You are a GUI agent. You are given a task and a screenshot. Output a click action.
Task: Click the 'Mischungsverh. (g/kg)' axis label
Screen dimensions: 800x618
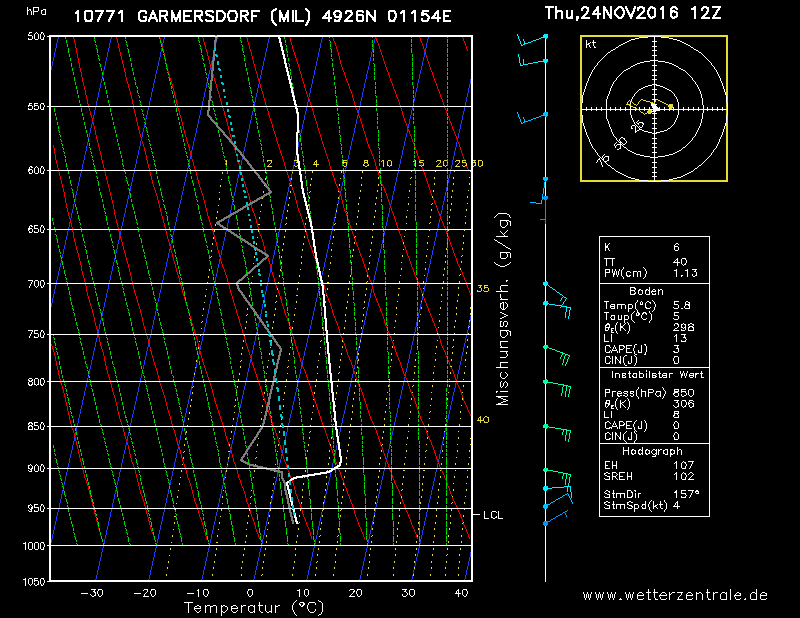pyautogui.click(x=503, y=309)
